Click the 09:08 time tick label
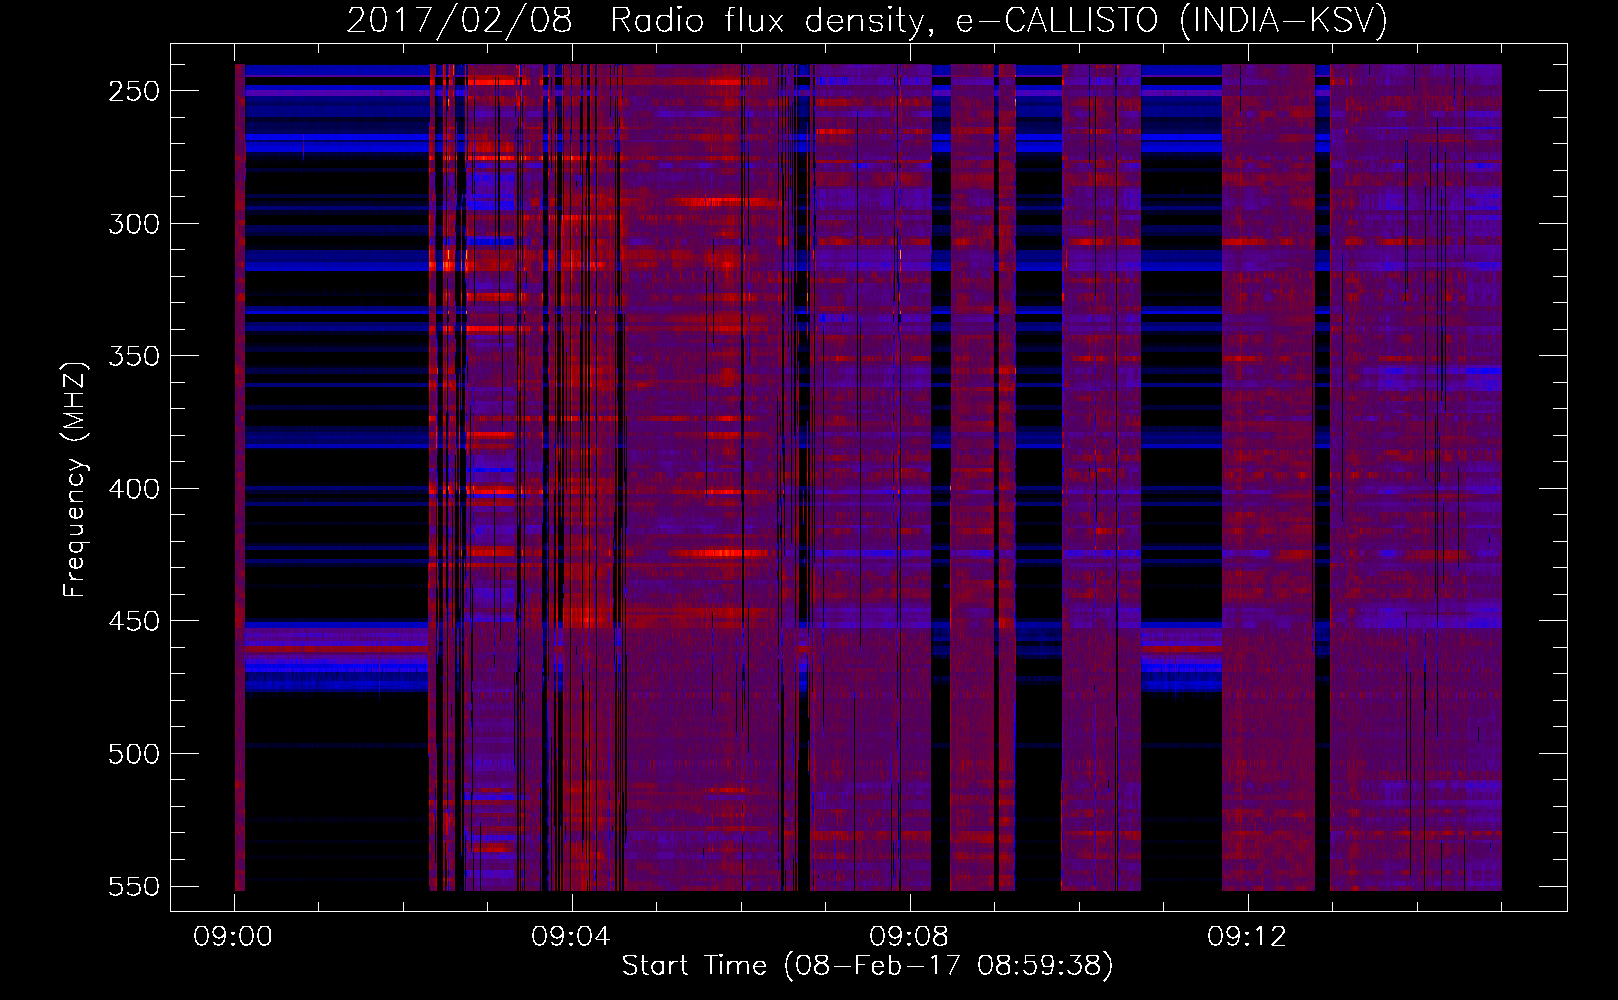1618x1000 pixels. (909, 937)
